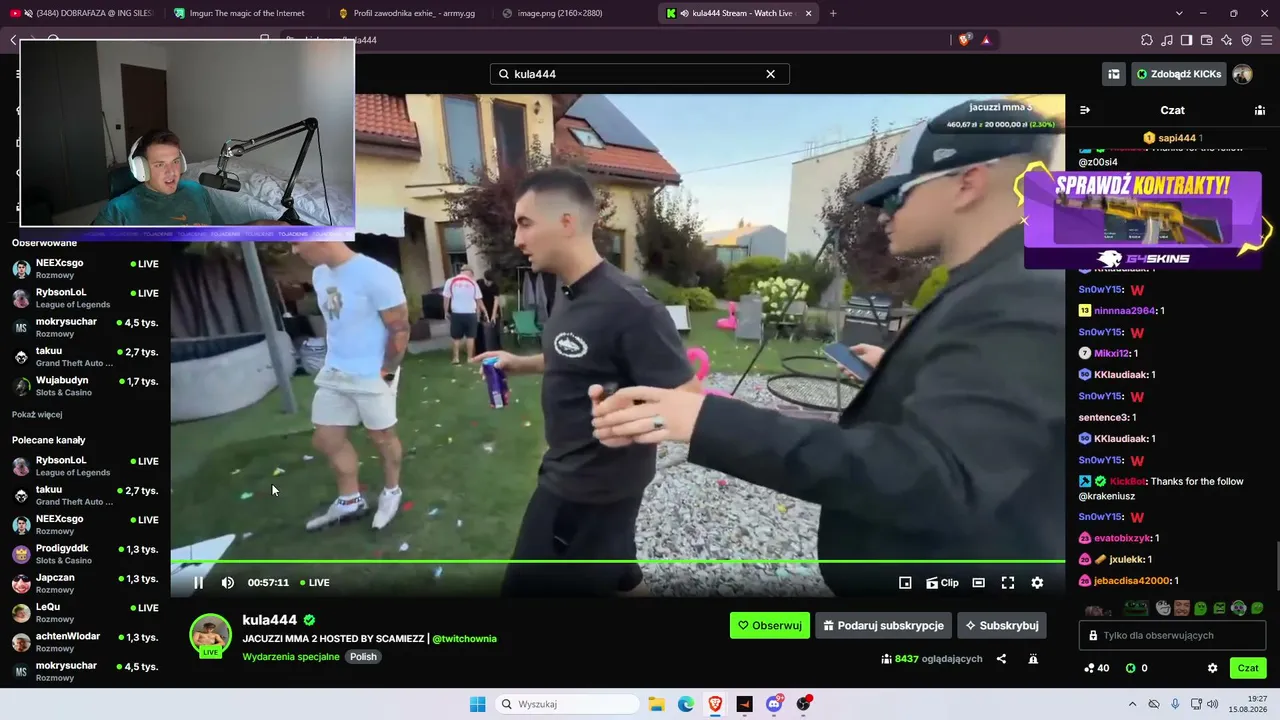Clear the kula444 search field
The height and width of the screenshot is (720, 1280).
tap(771, 74)
